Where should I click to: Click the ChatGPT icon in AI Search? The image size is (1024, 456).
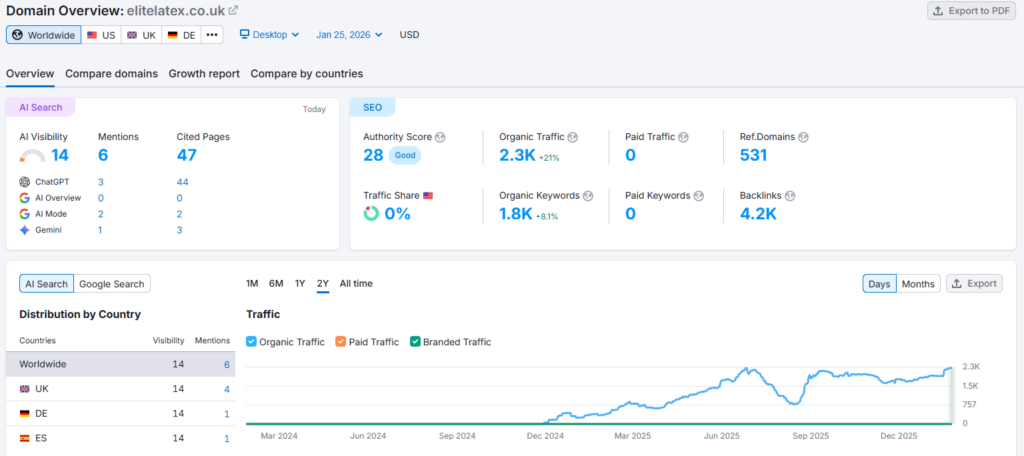(x=25, y=182)
